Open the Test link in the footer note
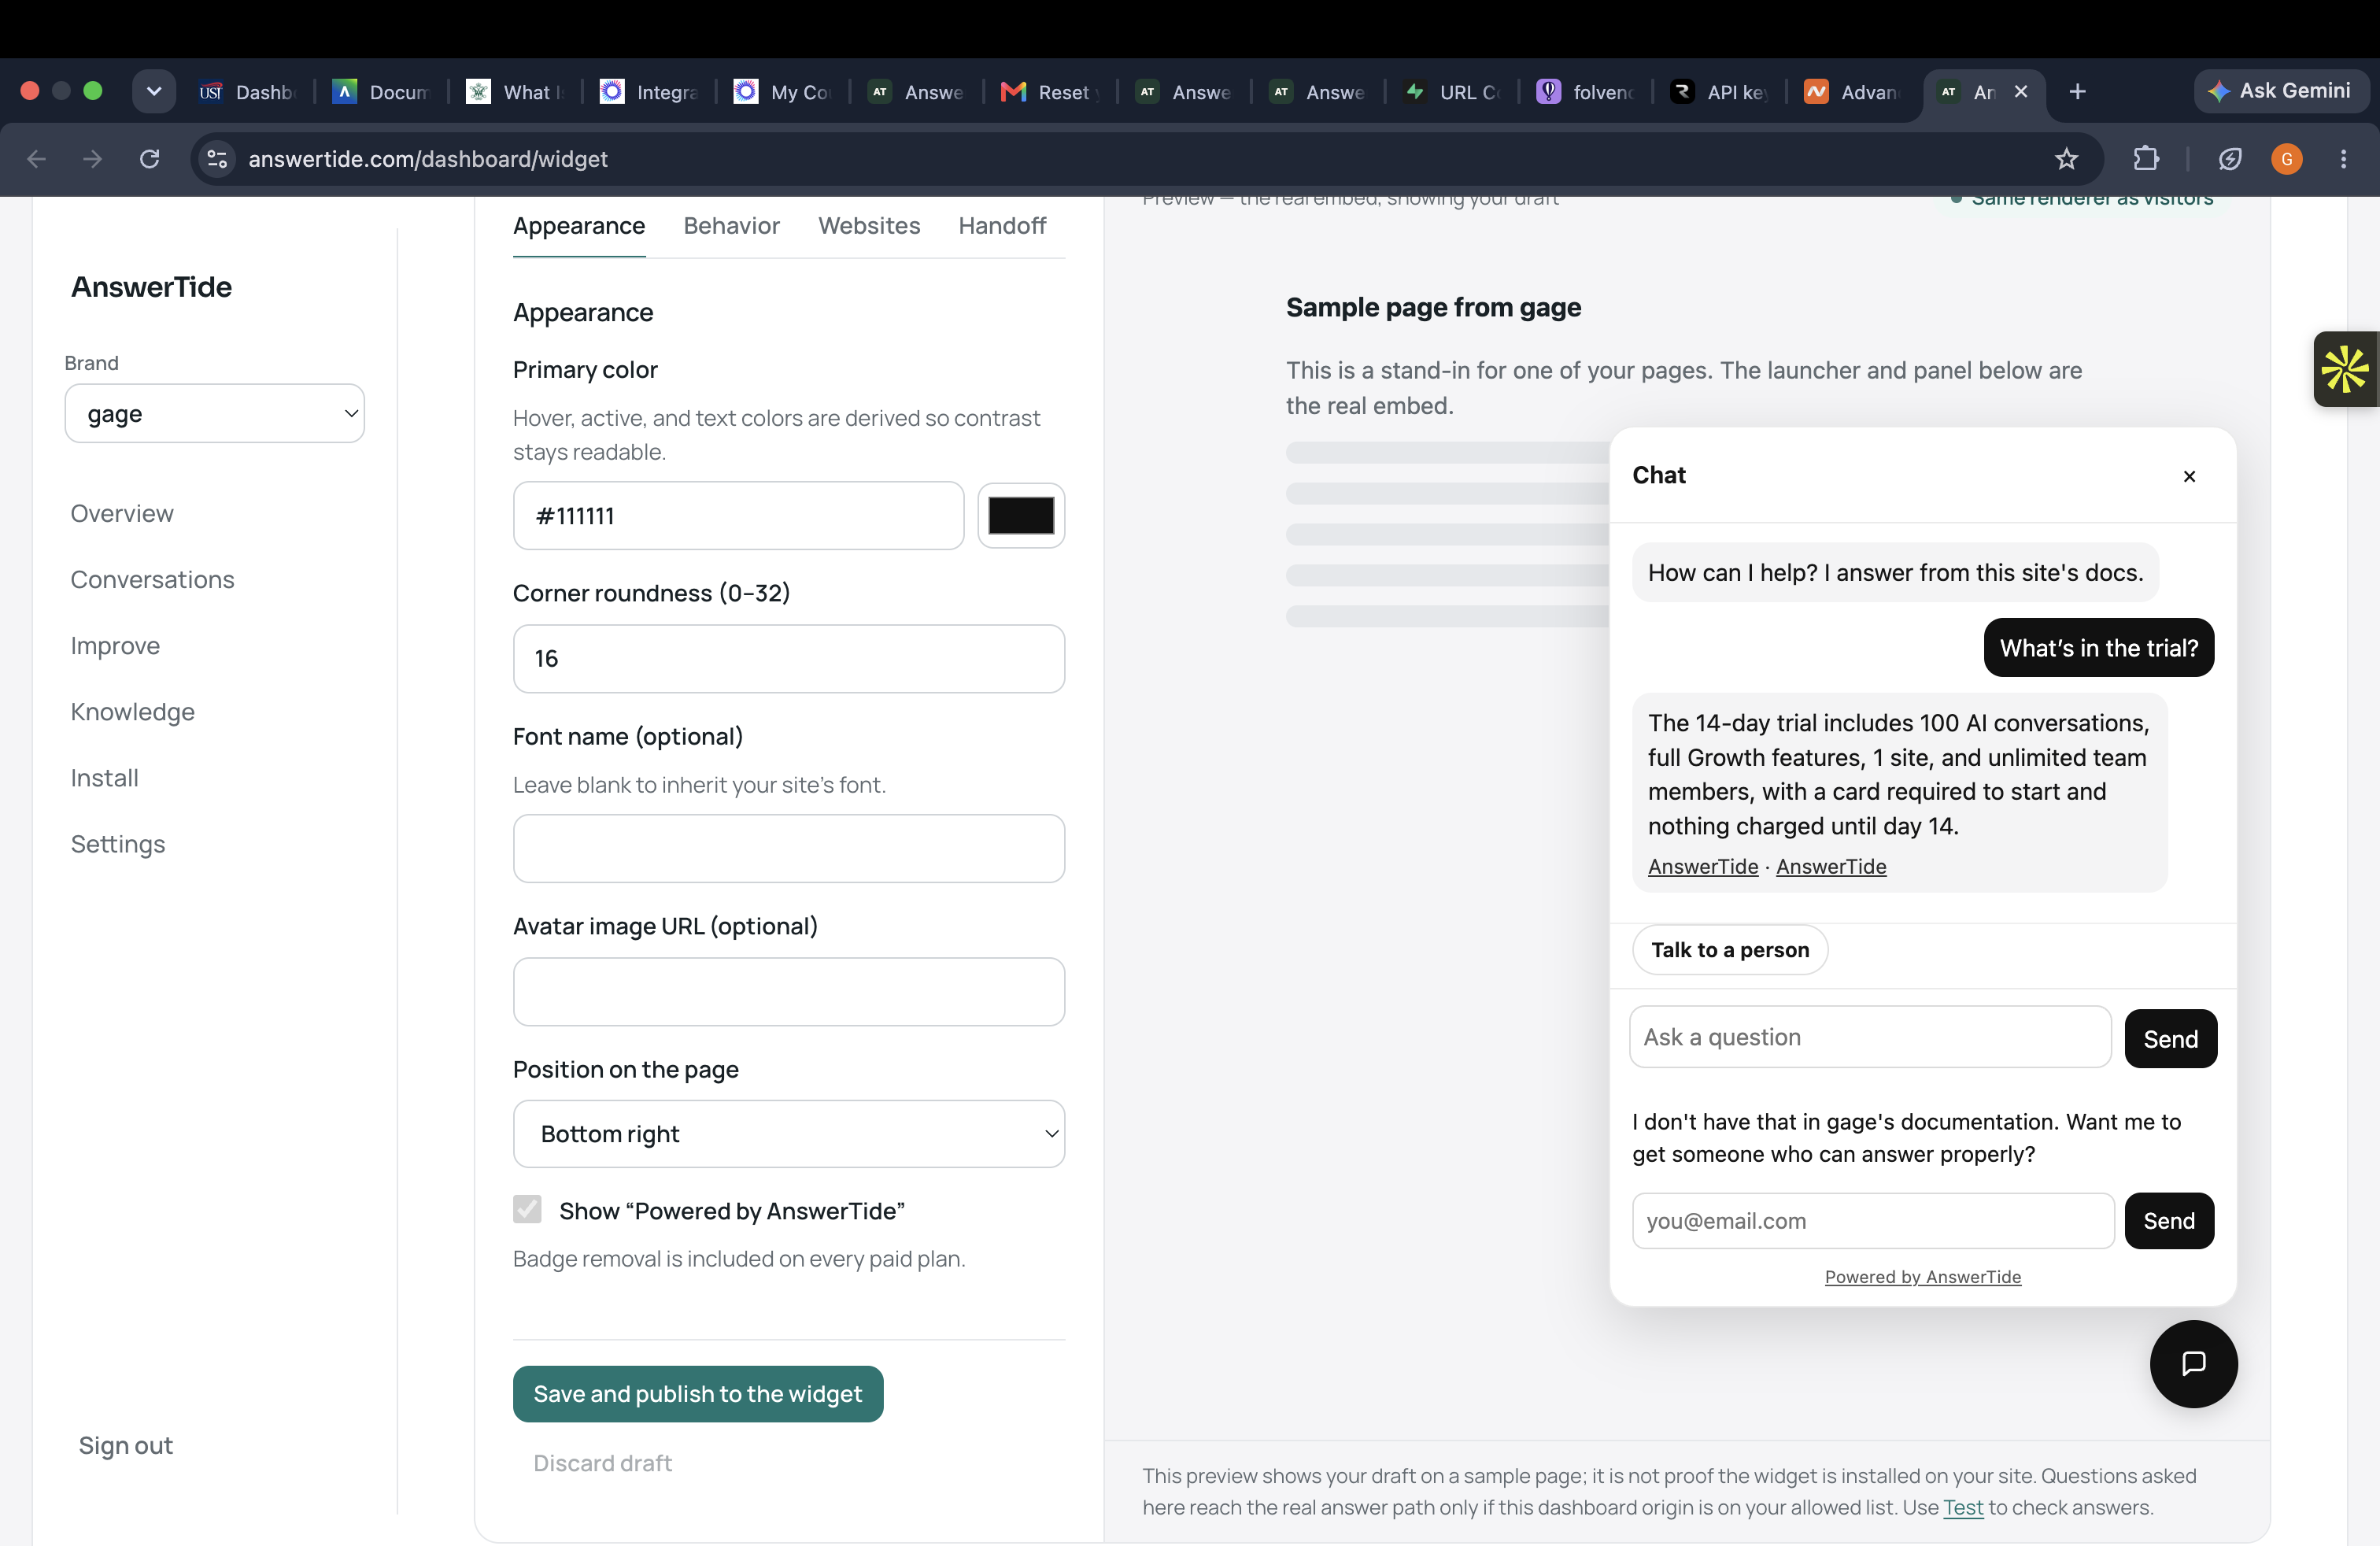 coord(1962,1507)
